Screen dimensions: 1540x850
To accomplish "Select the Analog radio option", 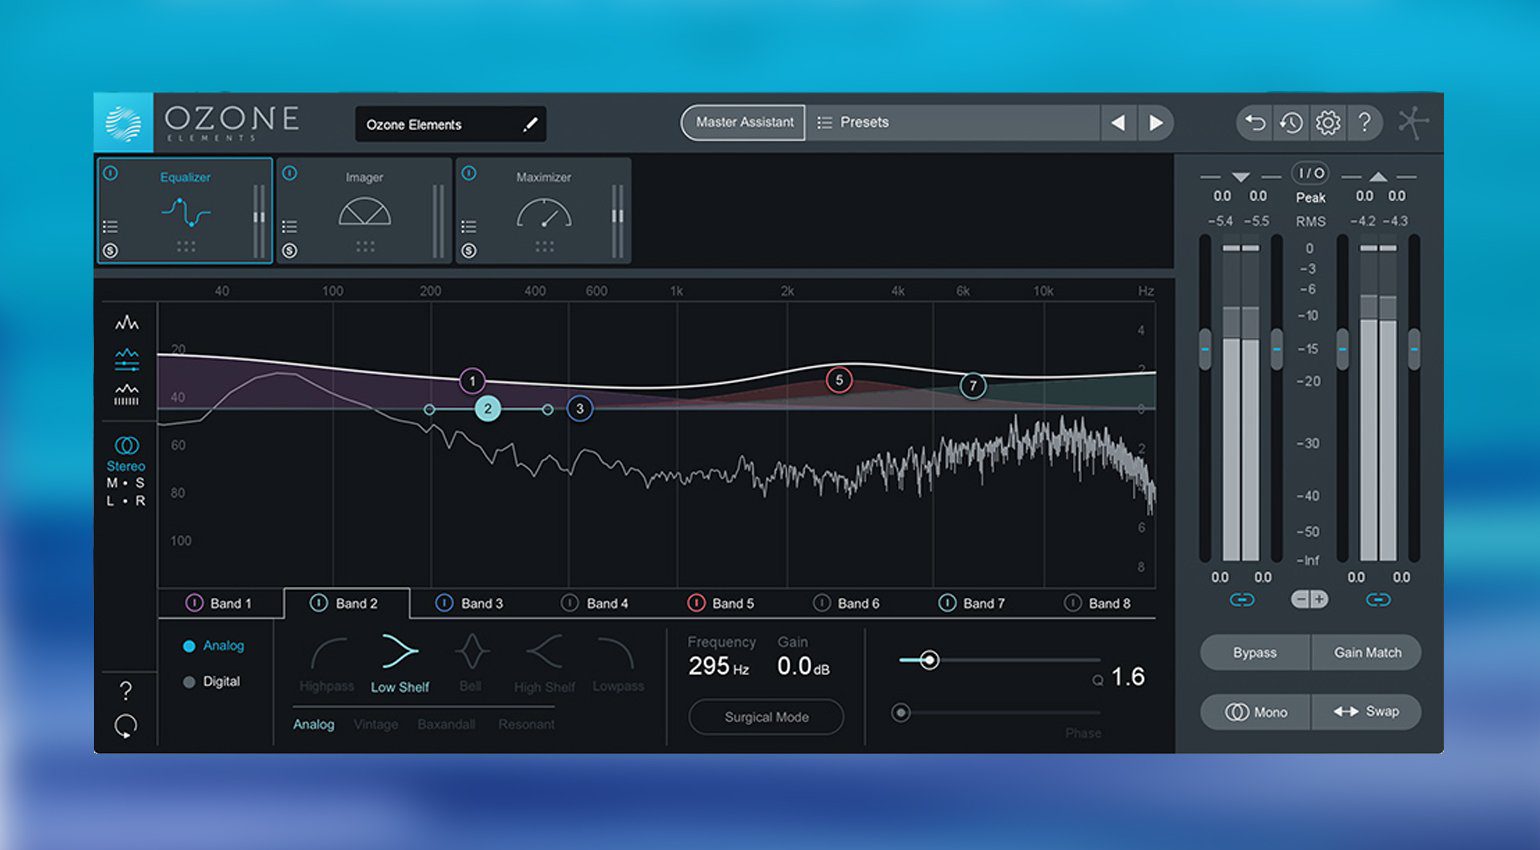I will (189, 646).
